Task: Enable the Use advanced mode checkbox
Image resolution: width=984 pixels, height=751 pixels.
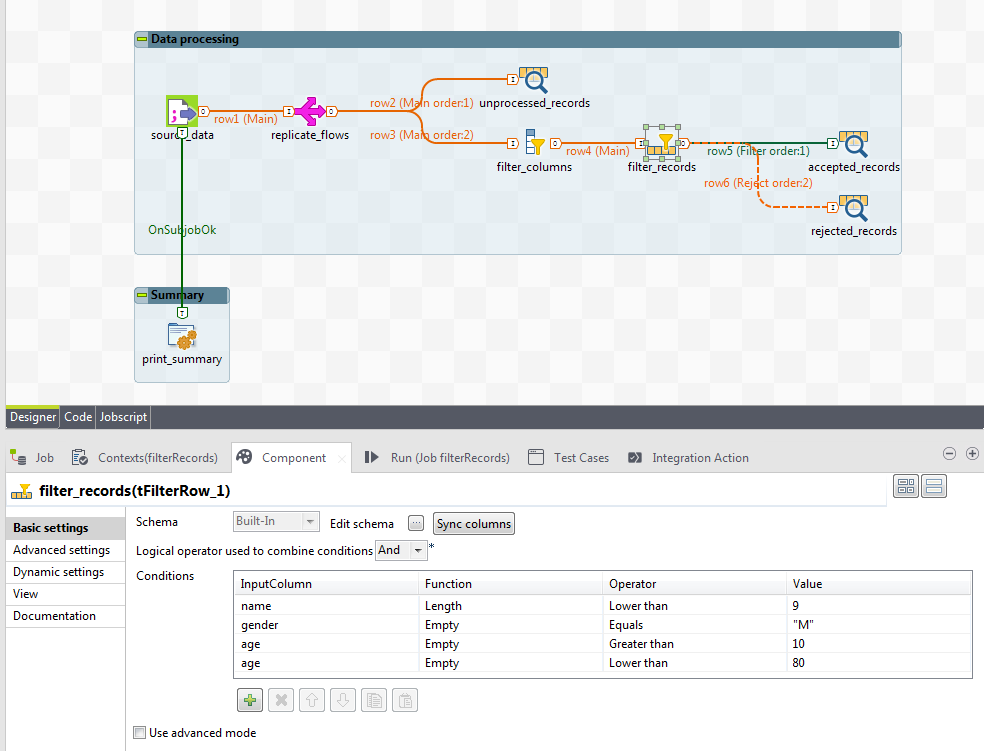Action: click(x=140, y=733)
